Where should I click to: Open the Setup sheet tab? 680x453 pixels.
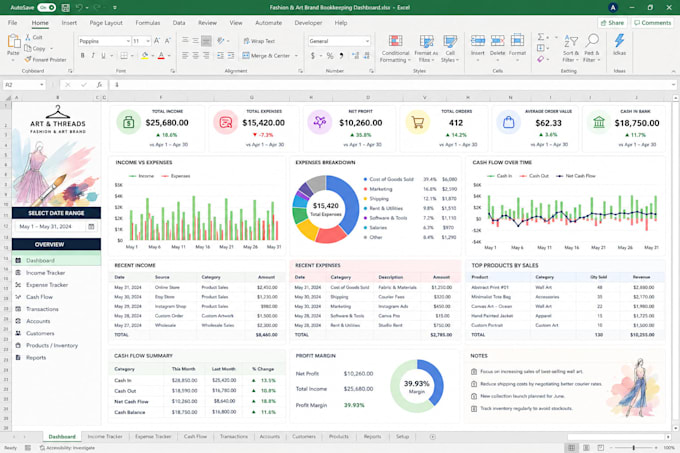coord(402,437)
